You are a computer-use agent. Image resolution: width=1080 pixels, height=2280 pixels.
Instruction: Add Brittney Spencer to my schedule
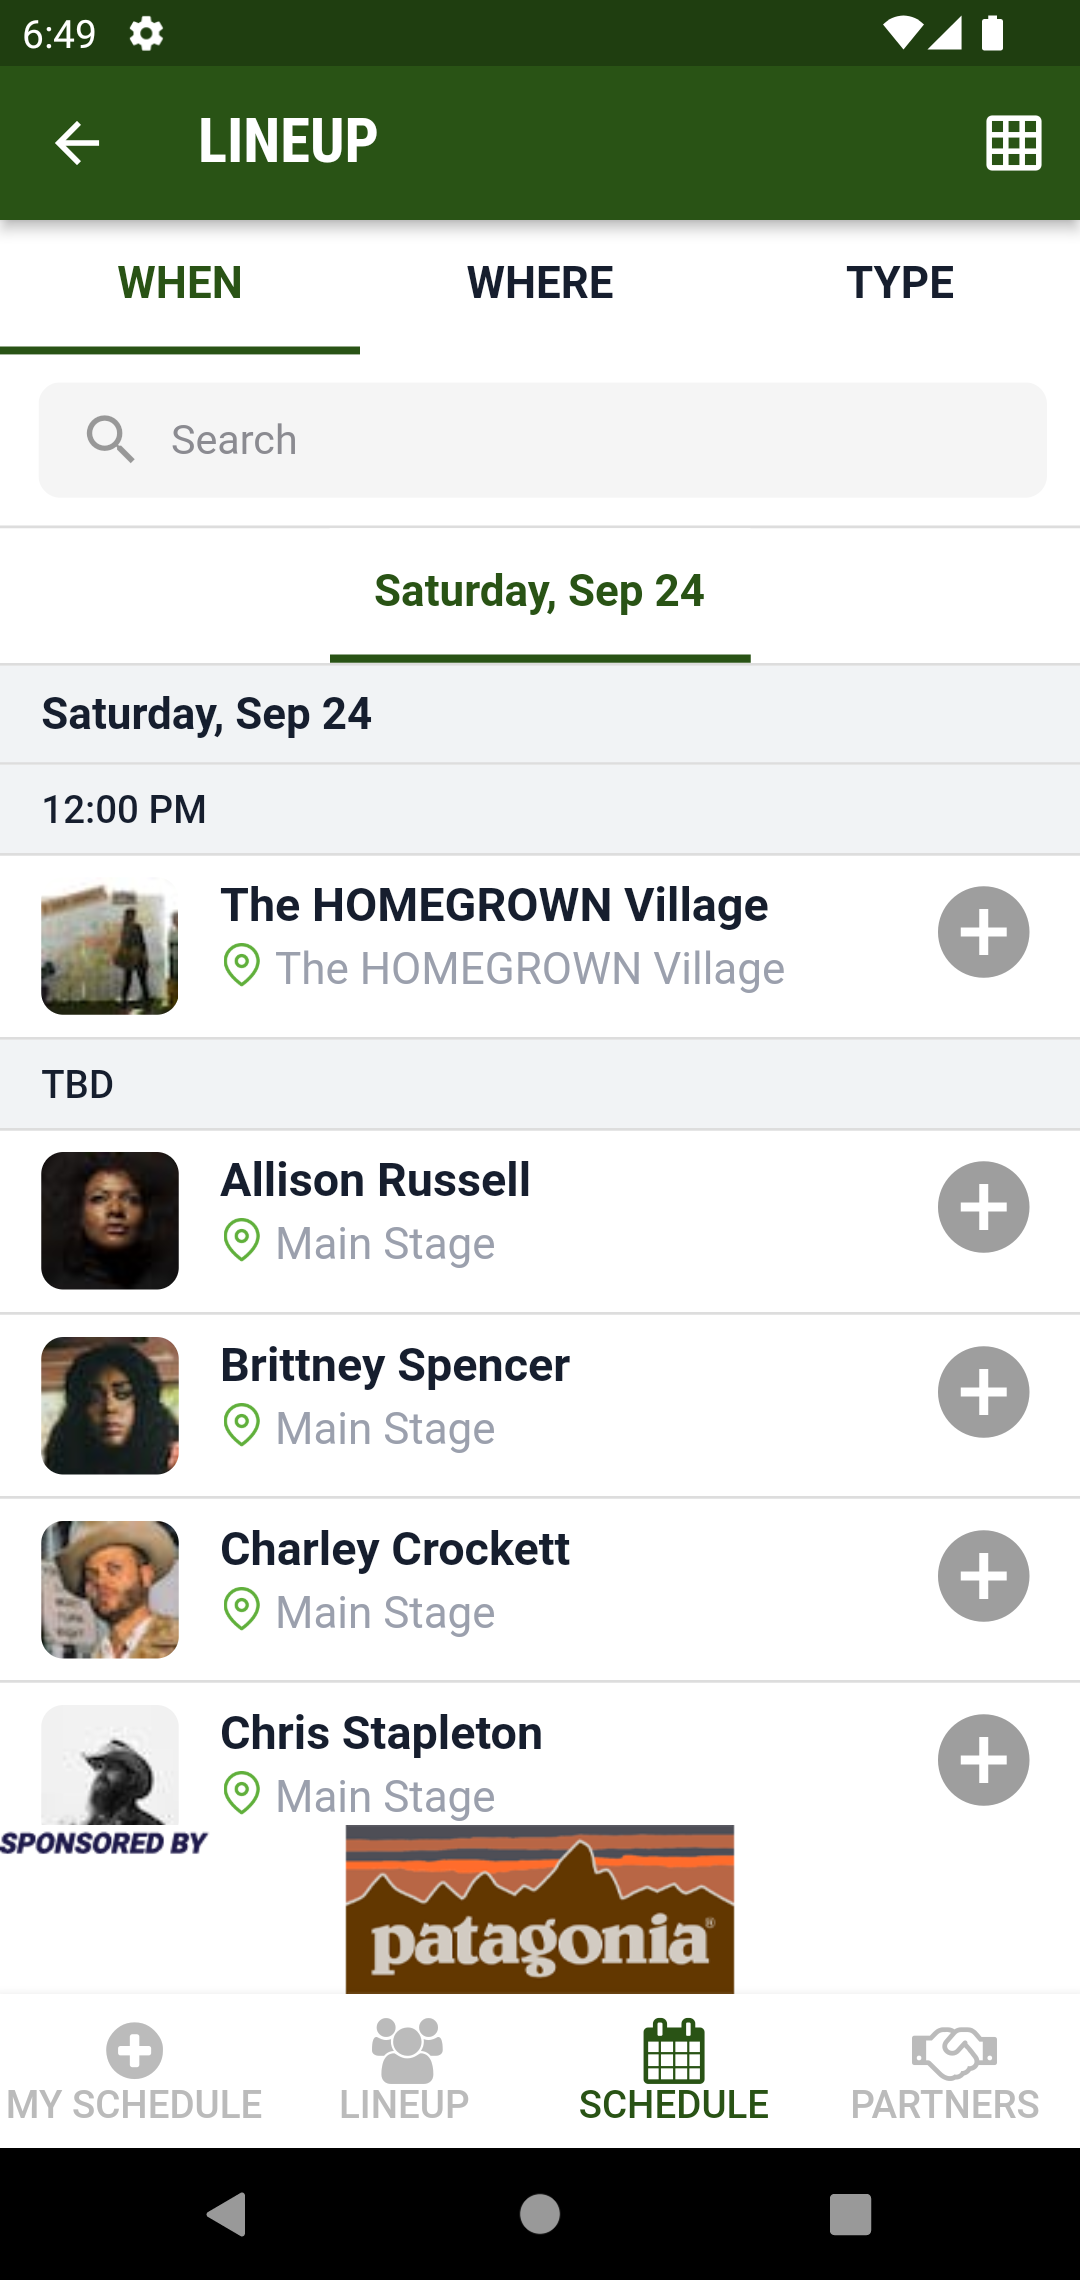coord(983,1392)
